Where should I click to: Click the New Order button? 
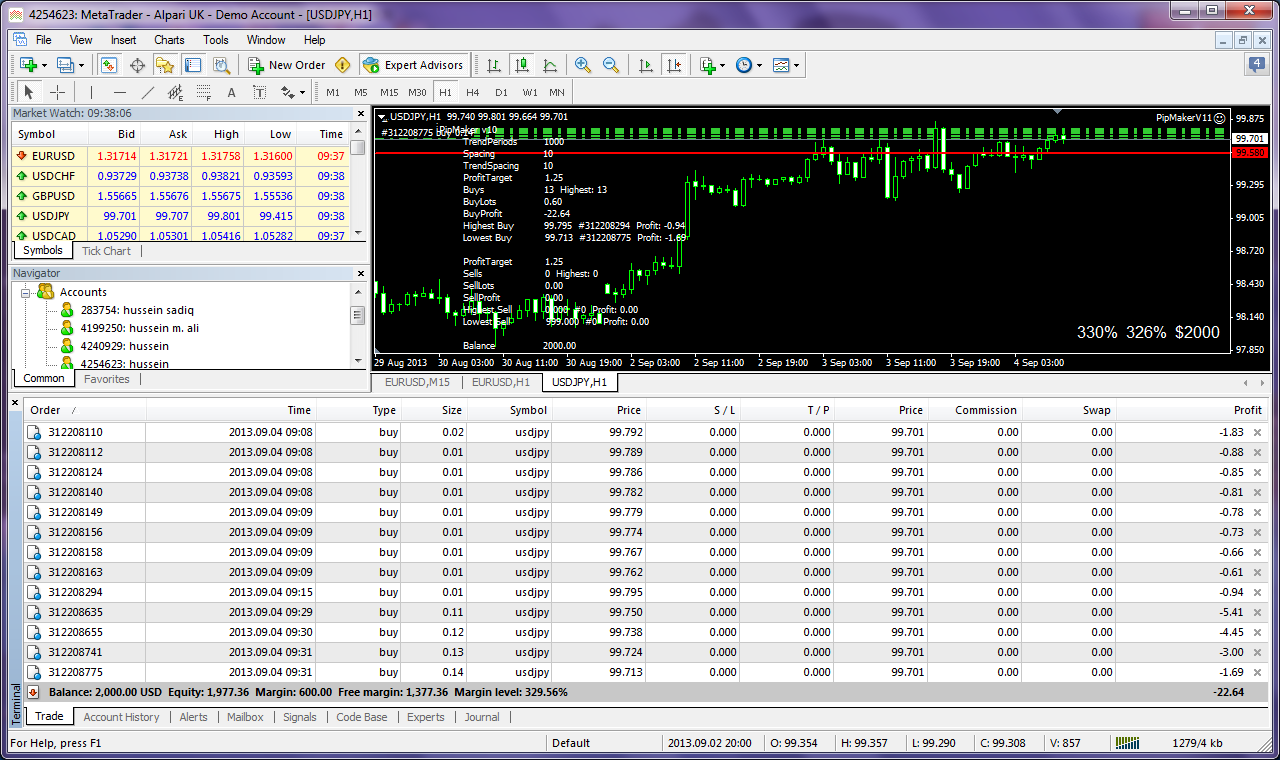click(x=287, y=65)
